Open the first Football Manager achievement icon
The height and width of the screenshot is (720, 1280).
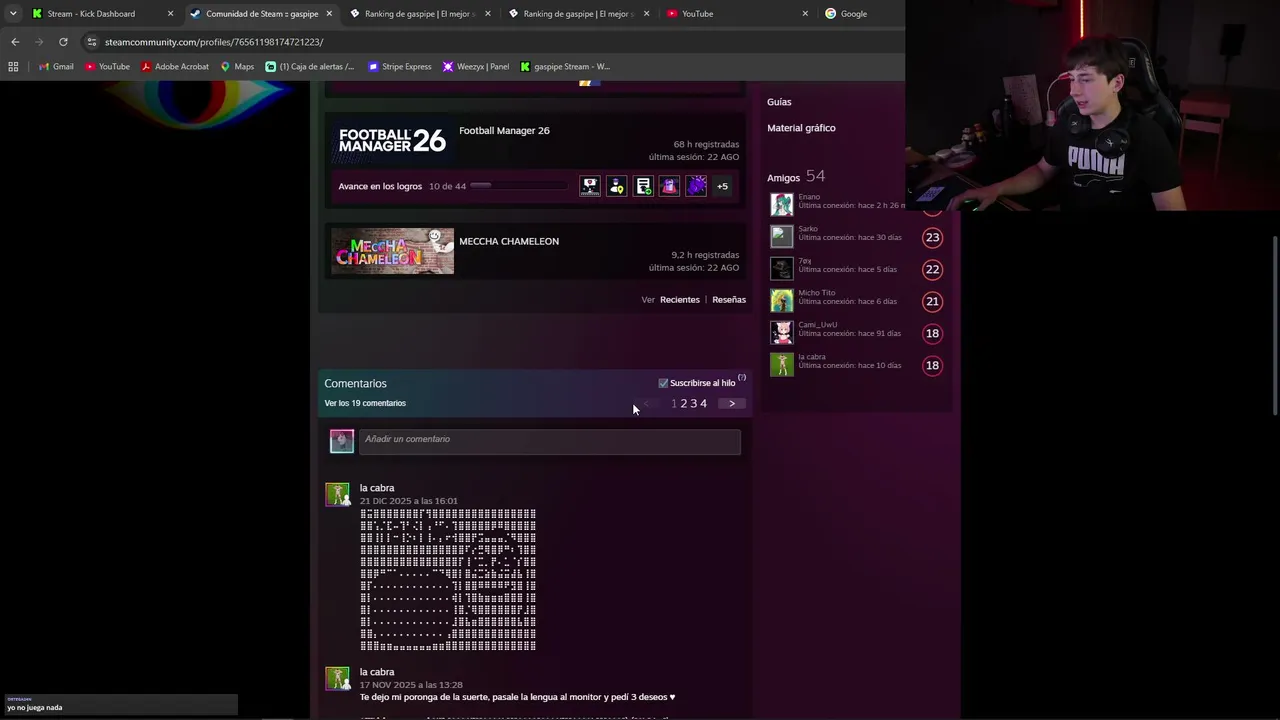tap(590, 186)
